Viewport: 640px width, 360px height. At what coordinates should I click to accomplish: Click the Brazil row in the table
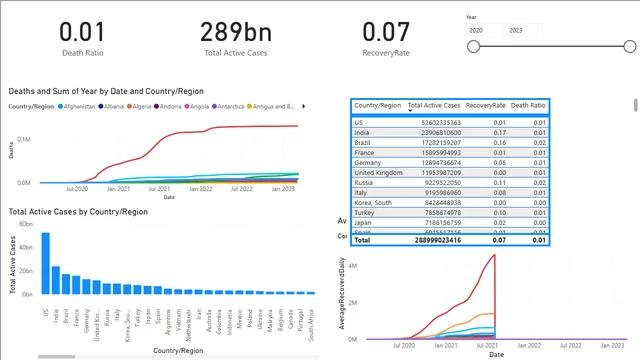point(450,142)
